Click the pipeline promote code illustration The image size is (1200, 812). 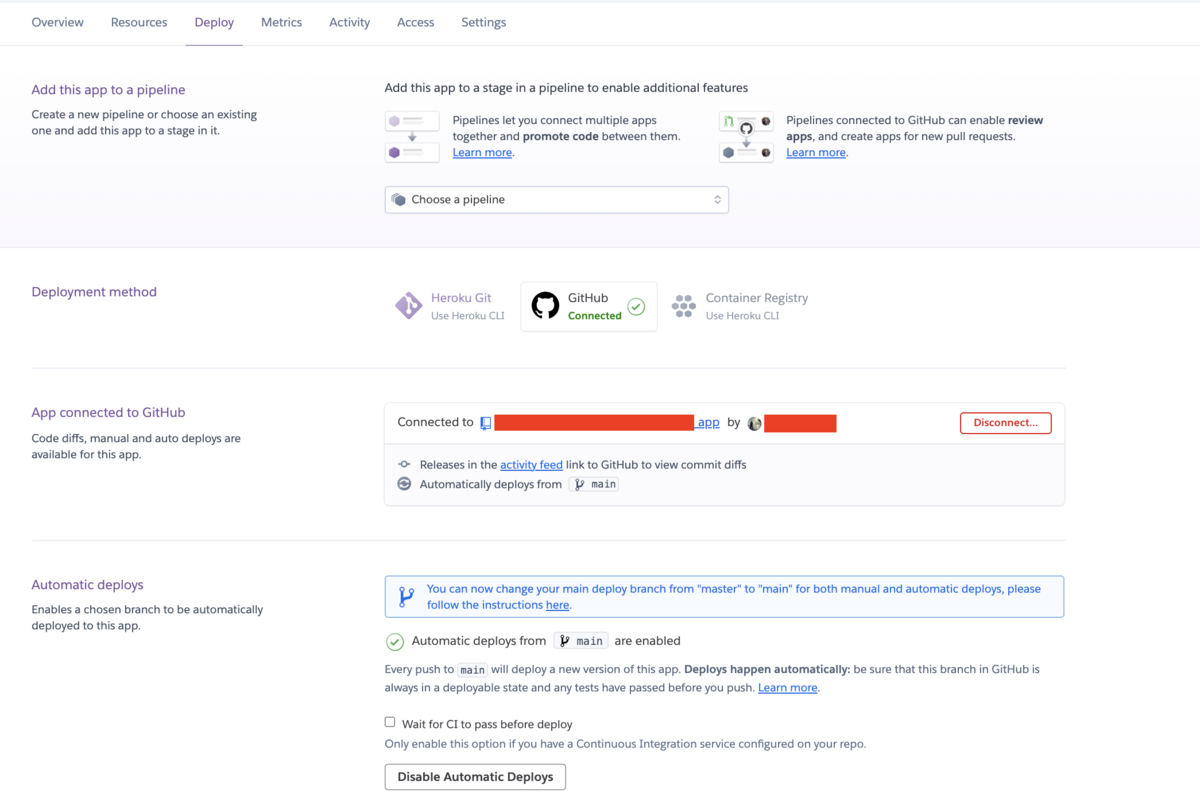(x=412, y=137)
